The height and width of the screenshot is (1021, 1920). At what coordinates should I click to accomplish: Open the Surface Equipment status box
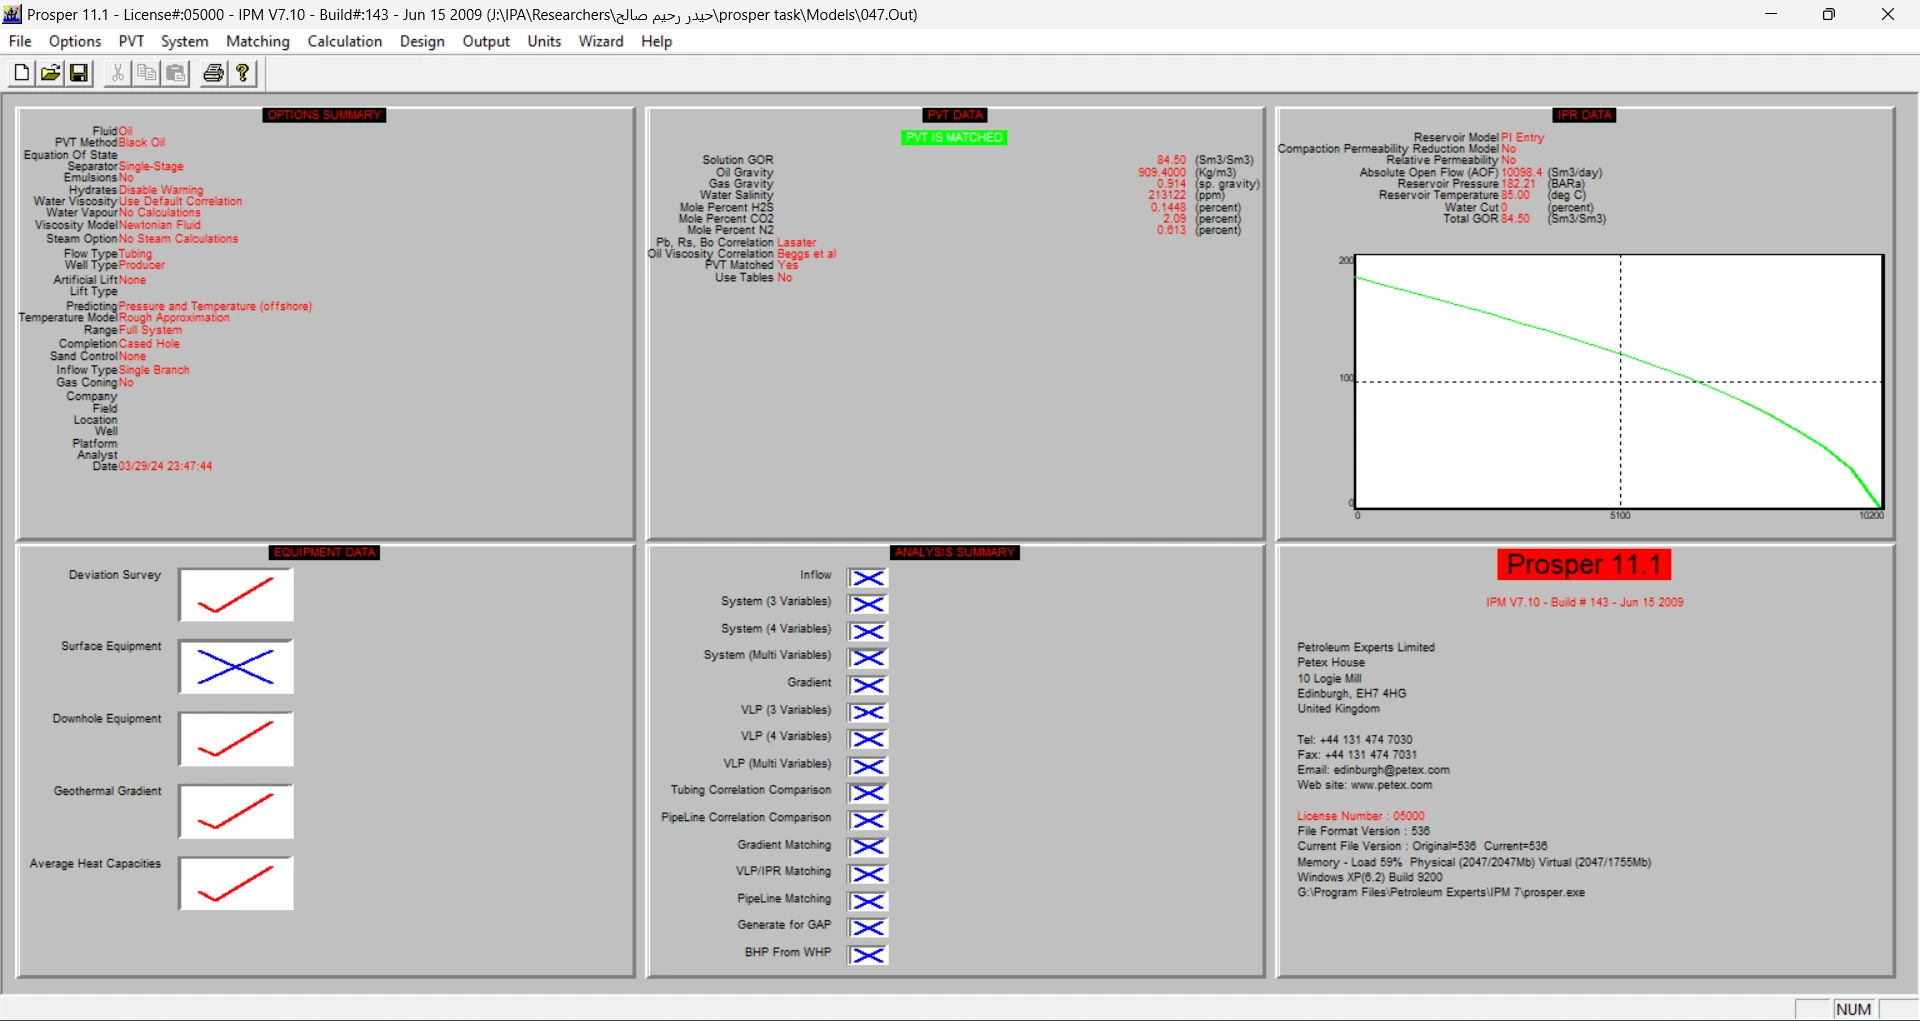pyautogui.click(x=236, y=667)
